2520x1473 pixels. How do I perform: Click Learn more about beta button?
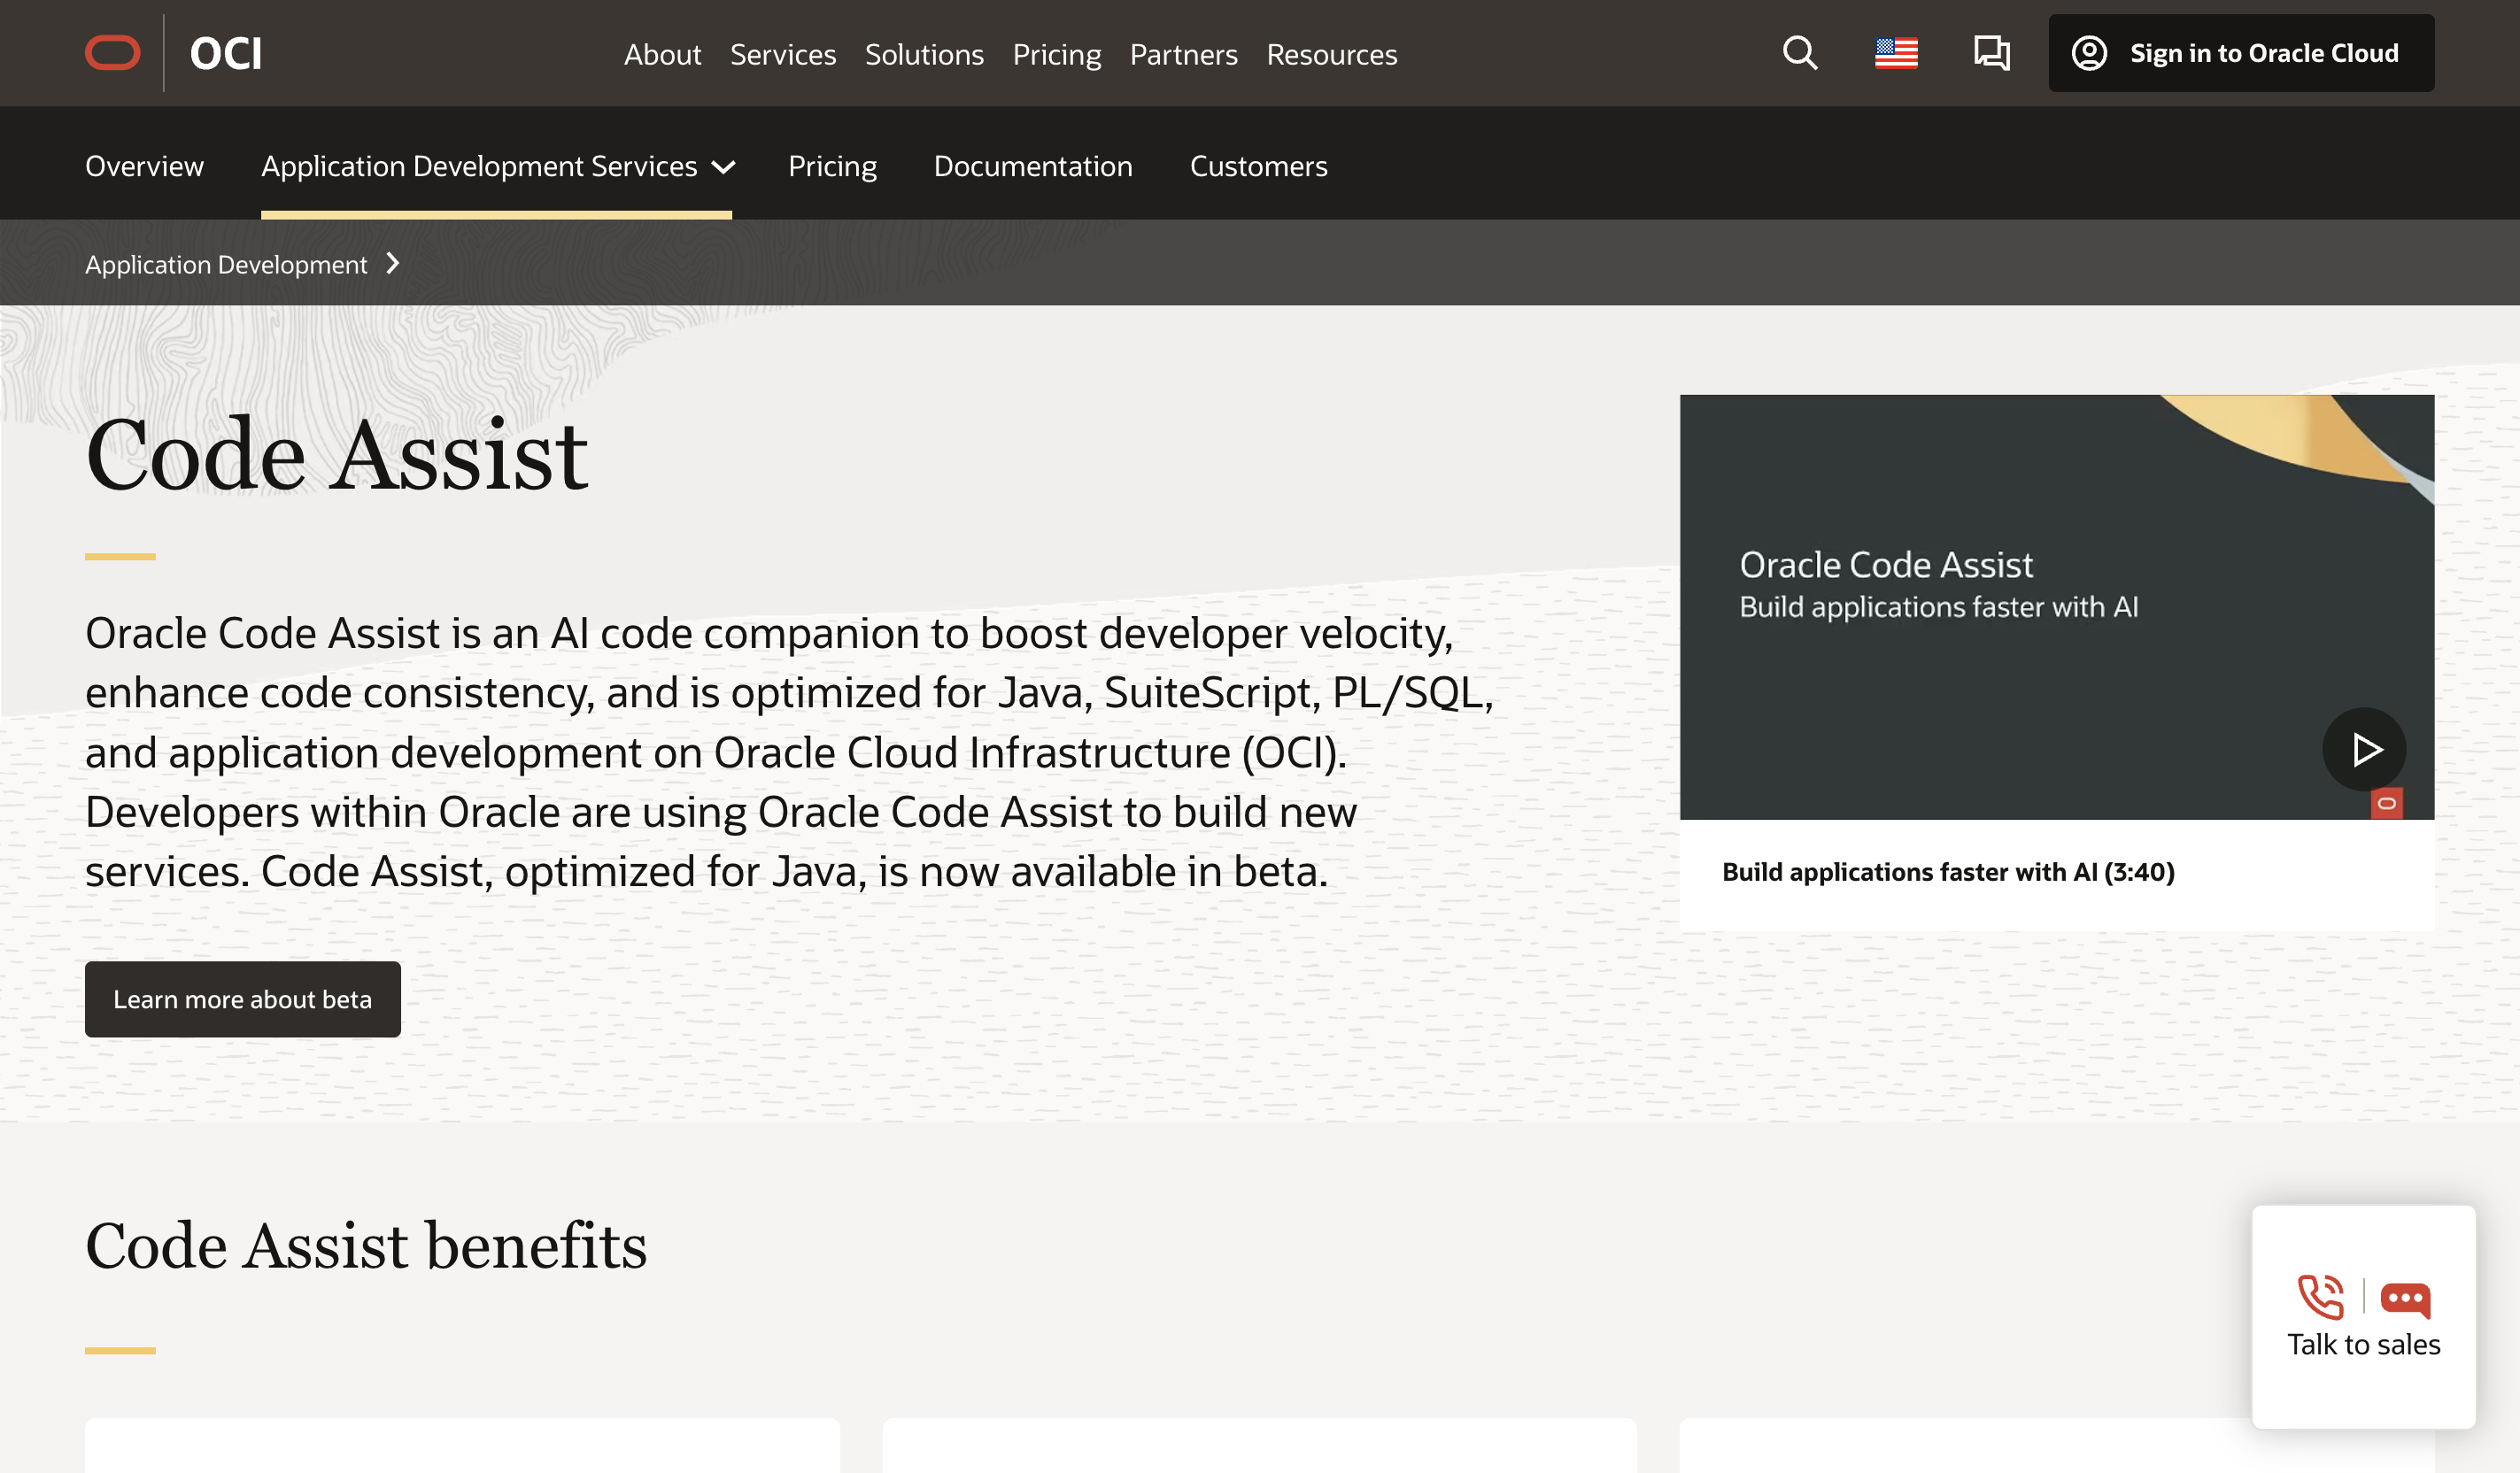(x=242, y=998)
